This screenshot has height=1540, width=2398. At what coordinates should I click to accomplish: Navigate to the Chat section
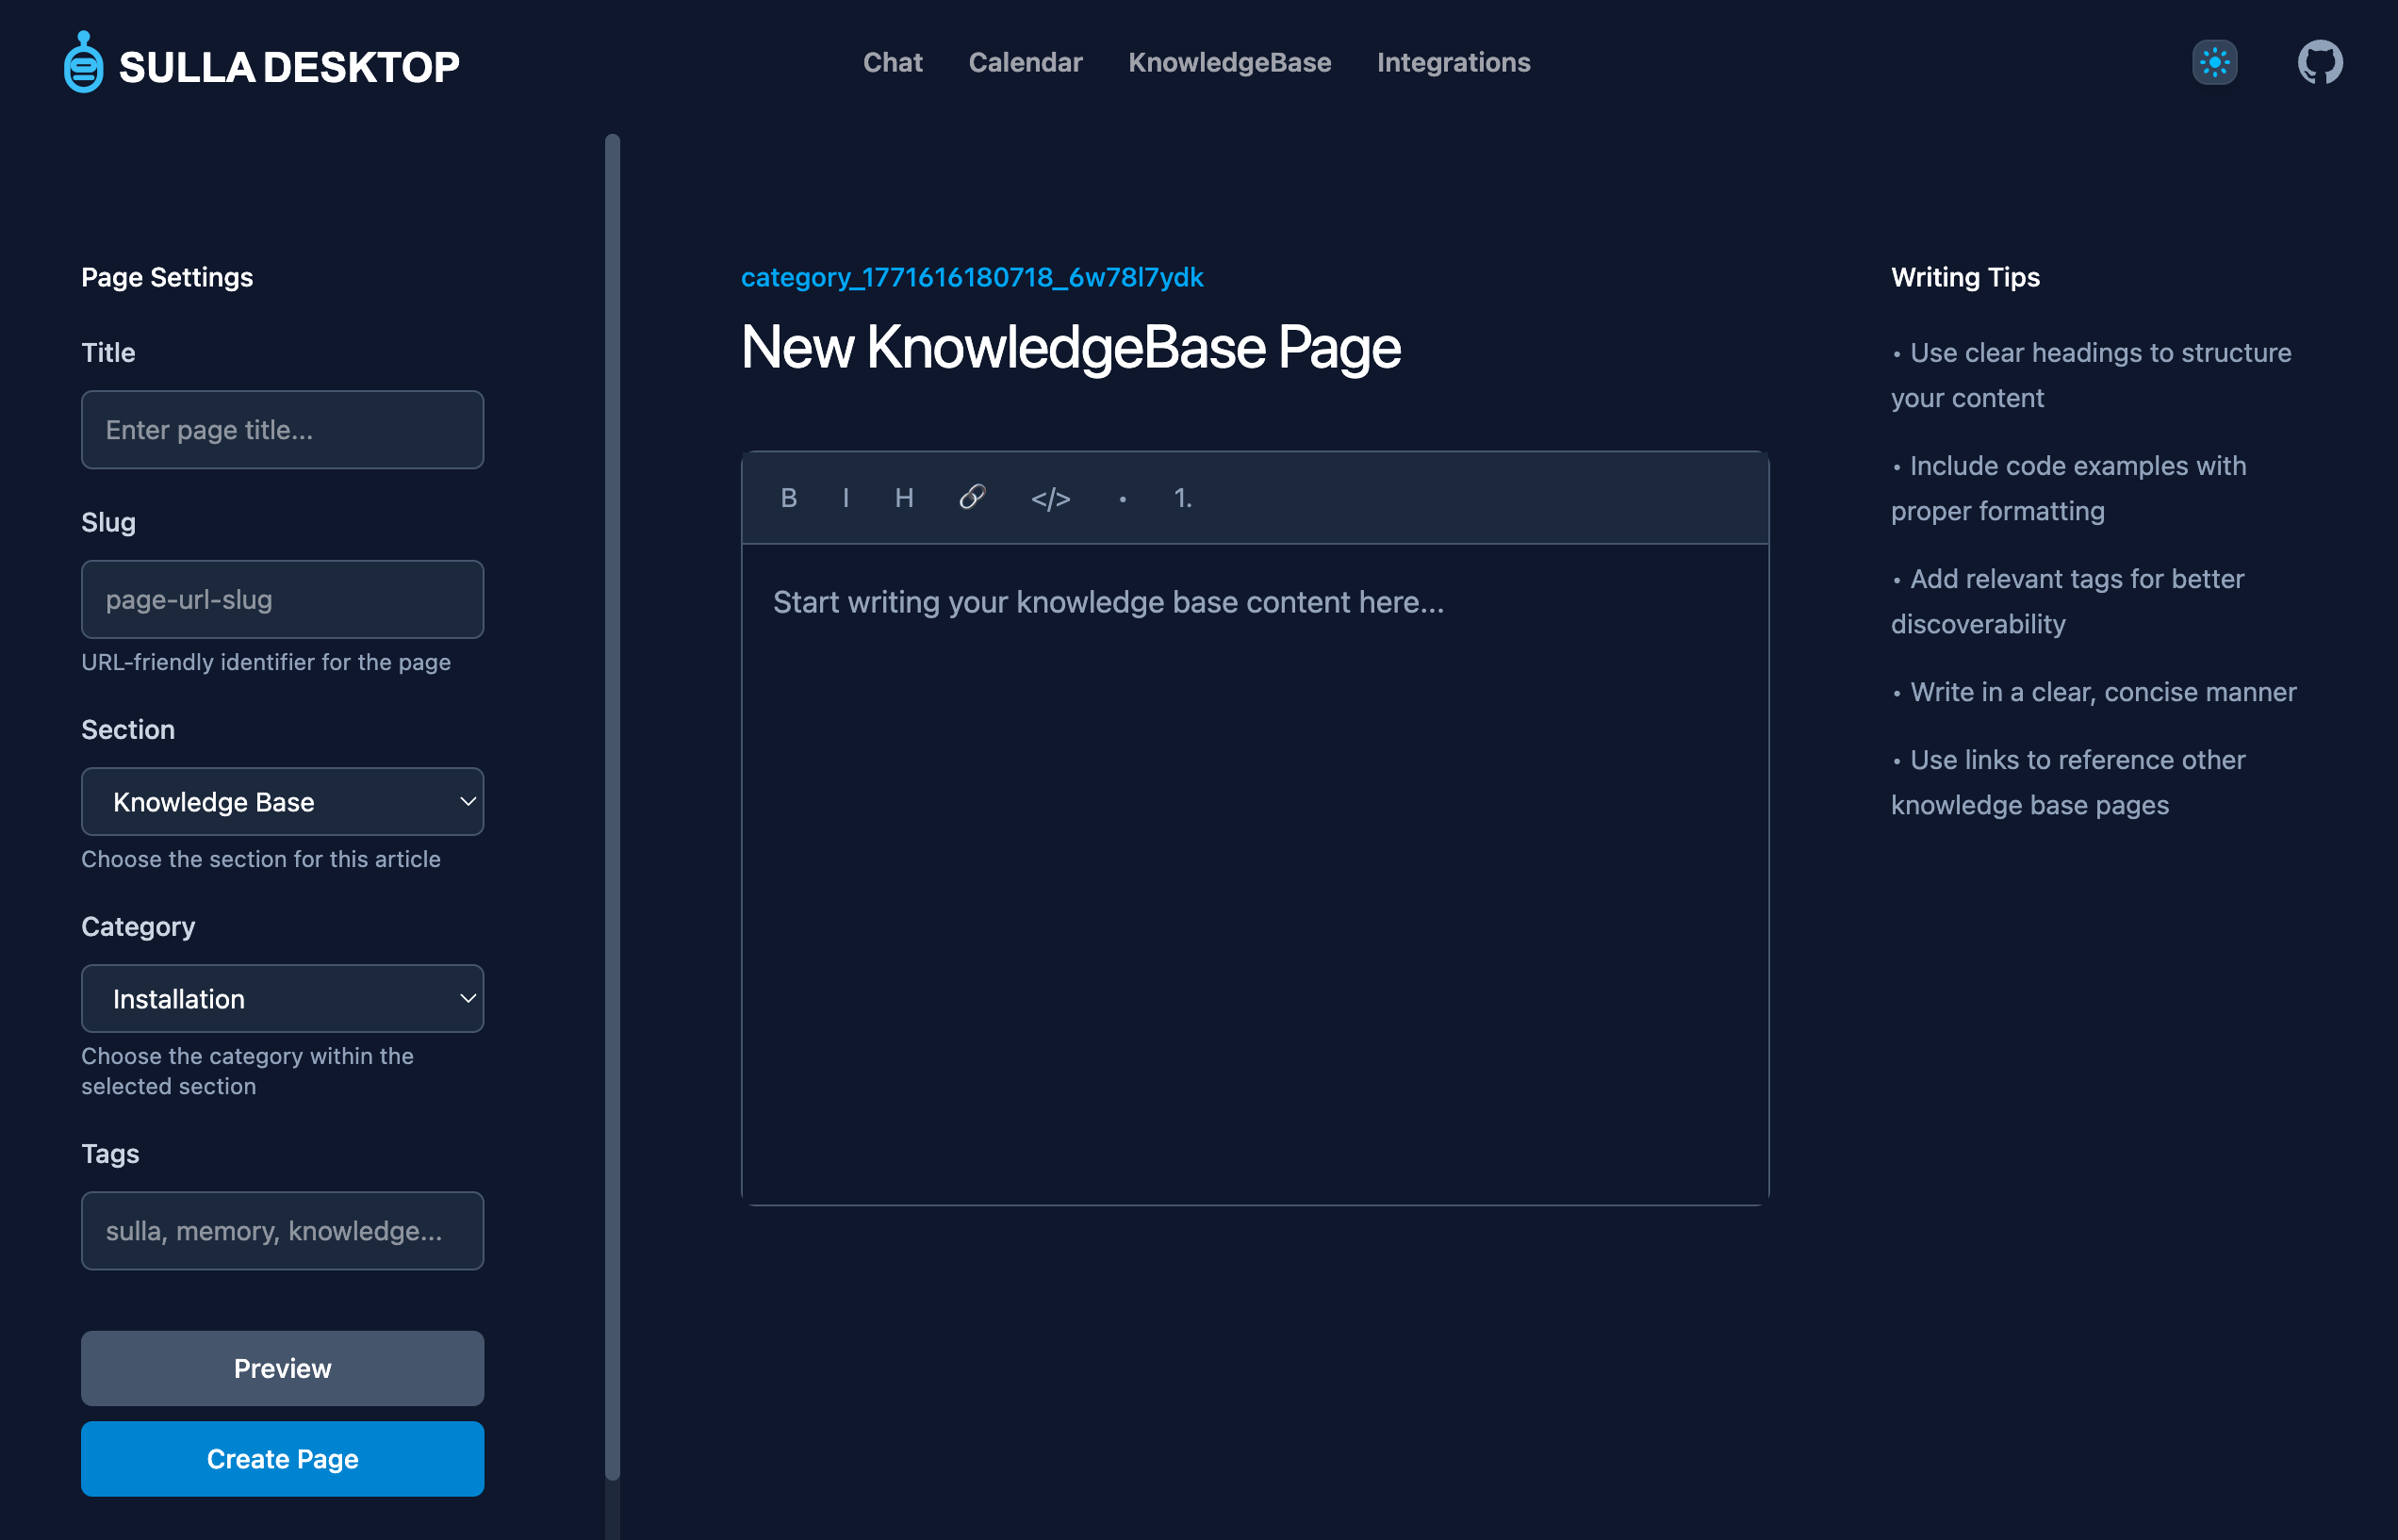893,62
